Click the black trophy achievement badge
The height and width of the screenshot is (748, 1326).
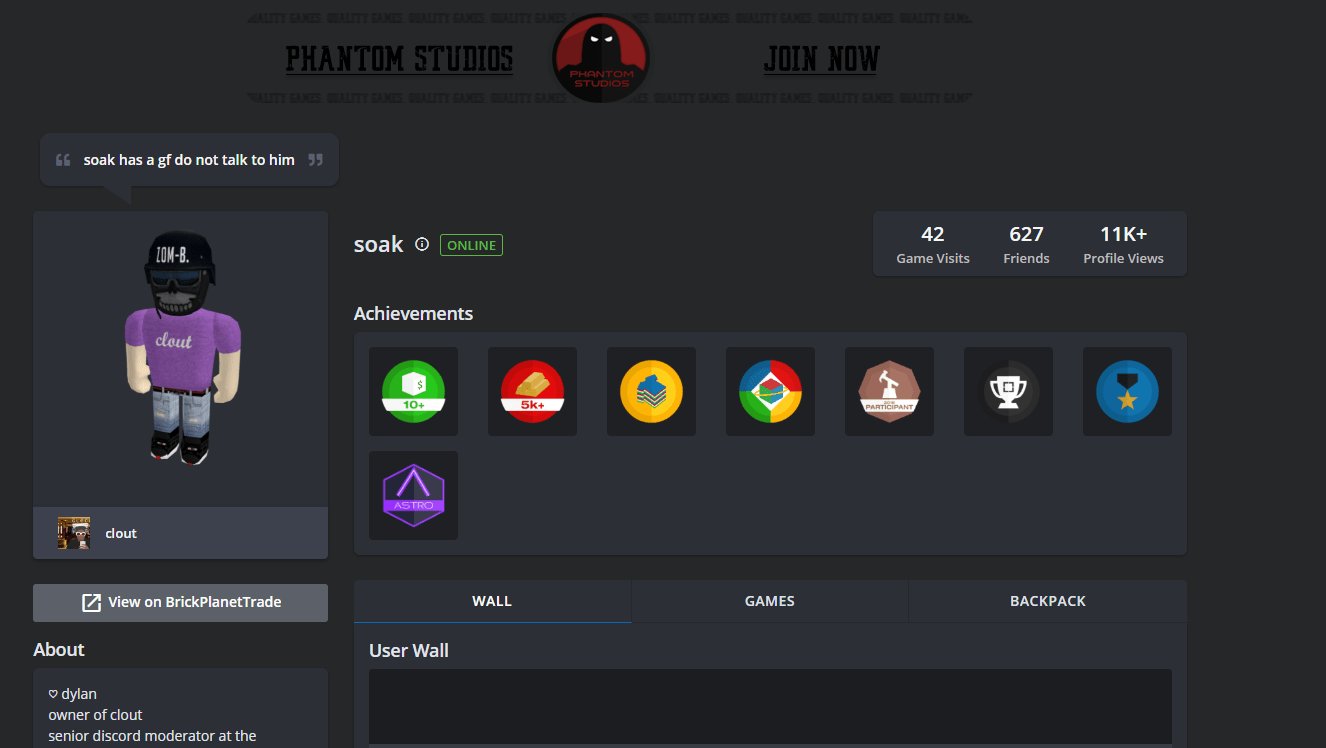(x=1008, y=391)
